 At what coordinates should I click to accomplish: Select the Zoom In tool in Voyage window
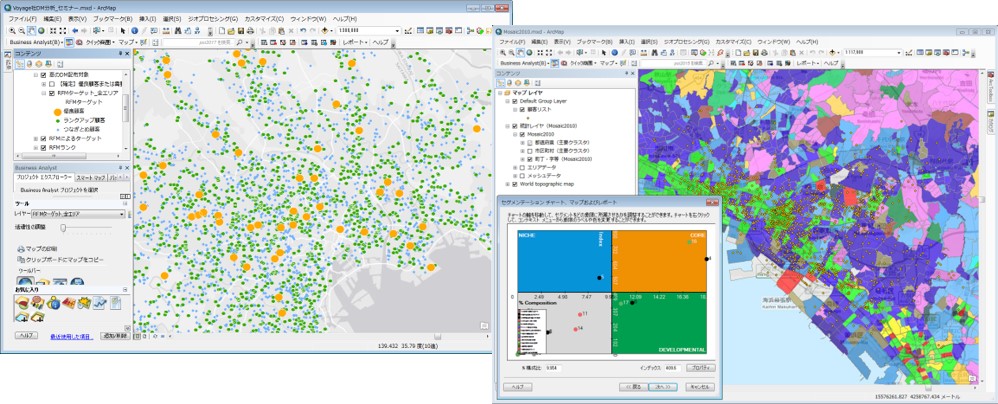pos(12,31)
